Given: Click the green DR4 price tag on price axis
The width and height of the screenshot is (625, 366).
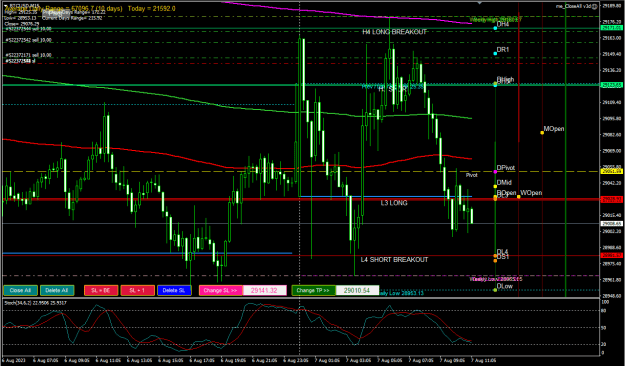Looking at the screenshot, I should pos(612,28).
